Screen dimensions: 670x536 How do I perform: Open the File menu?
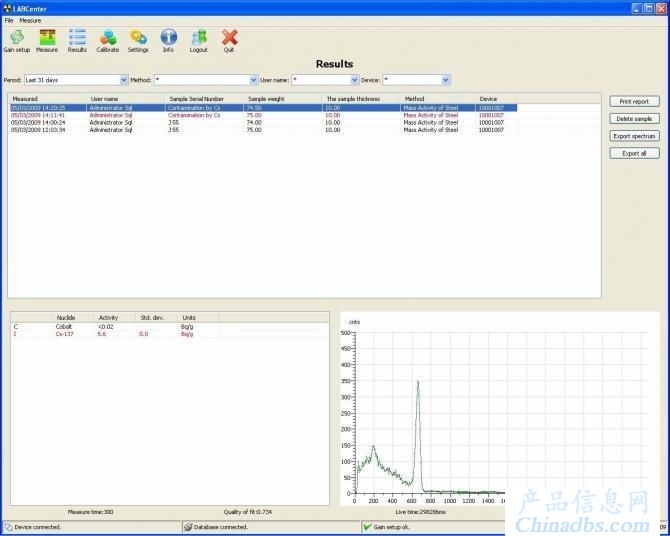[9, 21]
